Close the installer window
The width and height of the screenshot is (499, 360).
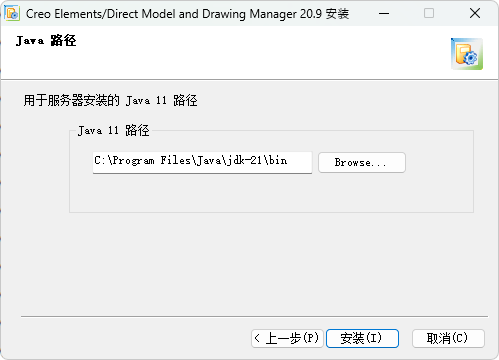(x=475, y=13)
